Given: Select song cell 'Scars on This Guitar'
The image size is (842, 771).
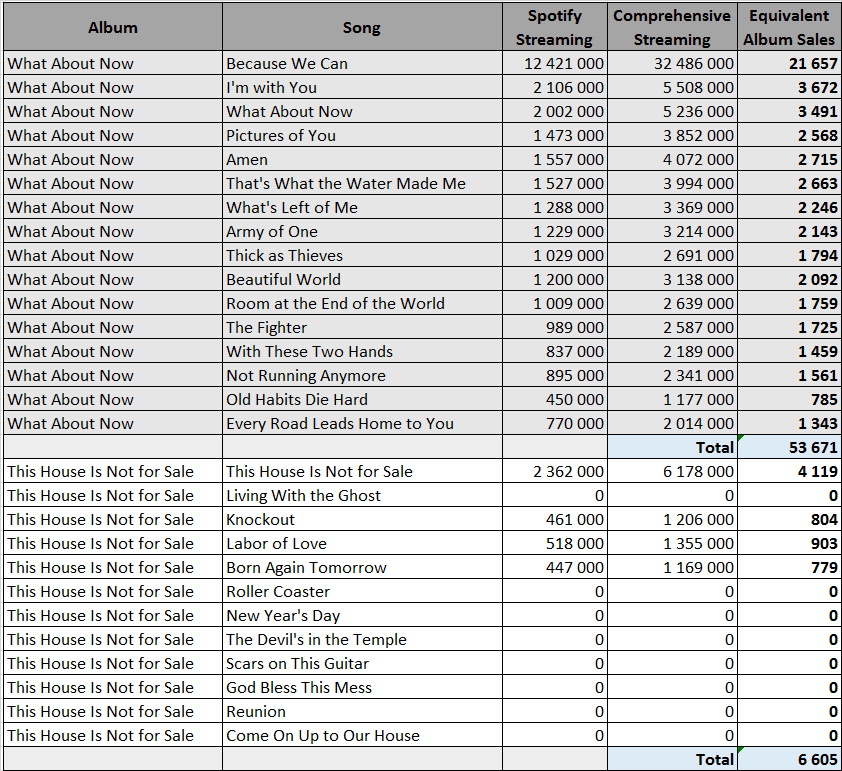Looking at the screenshot, I should tap(362, 663).
